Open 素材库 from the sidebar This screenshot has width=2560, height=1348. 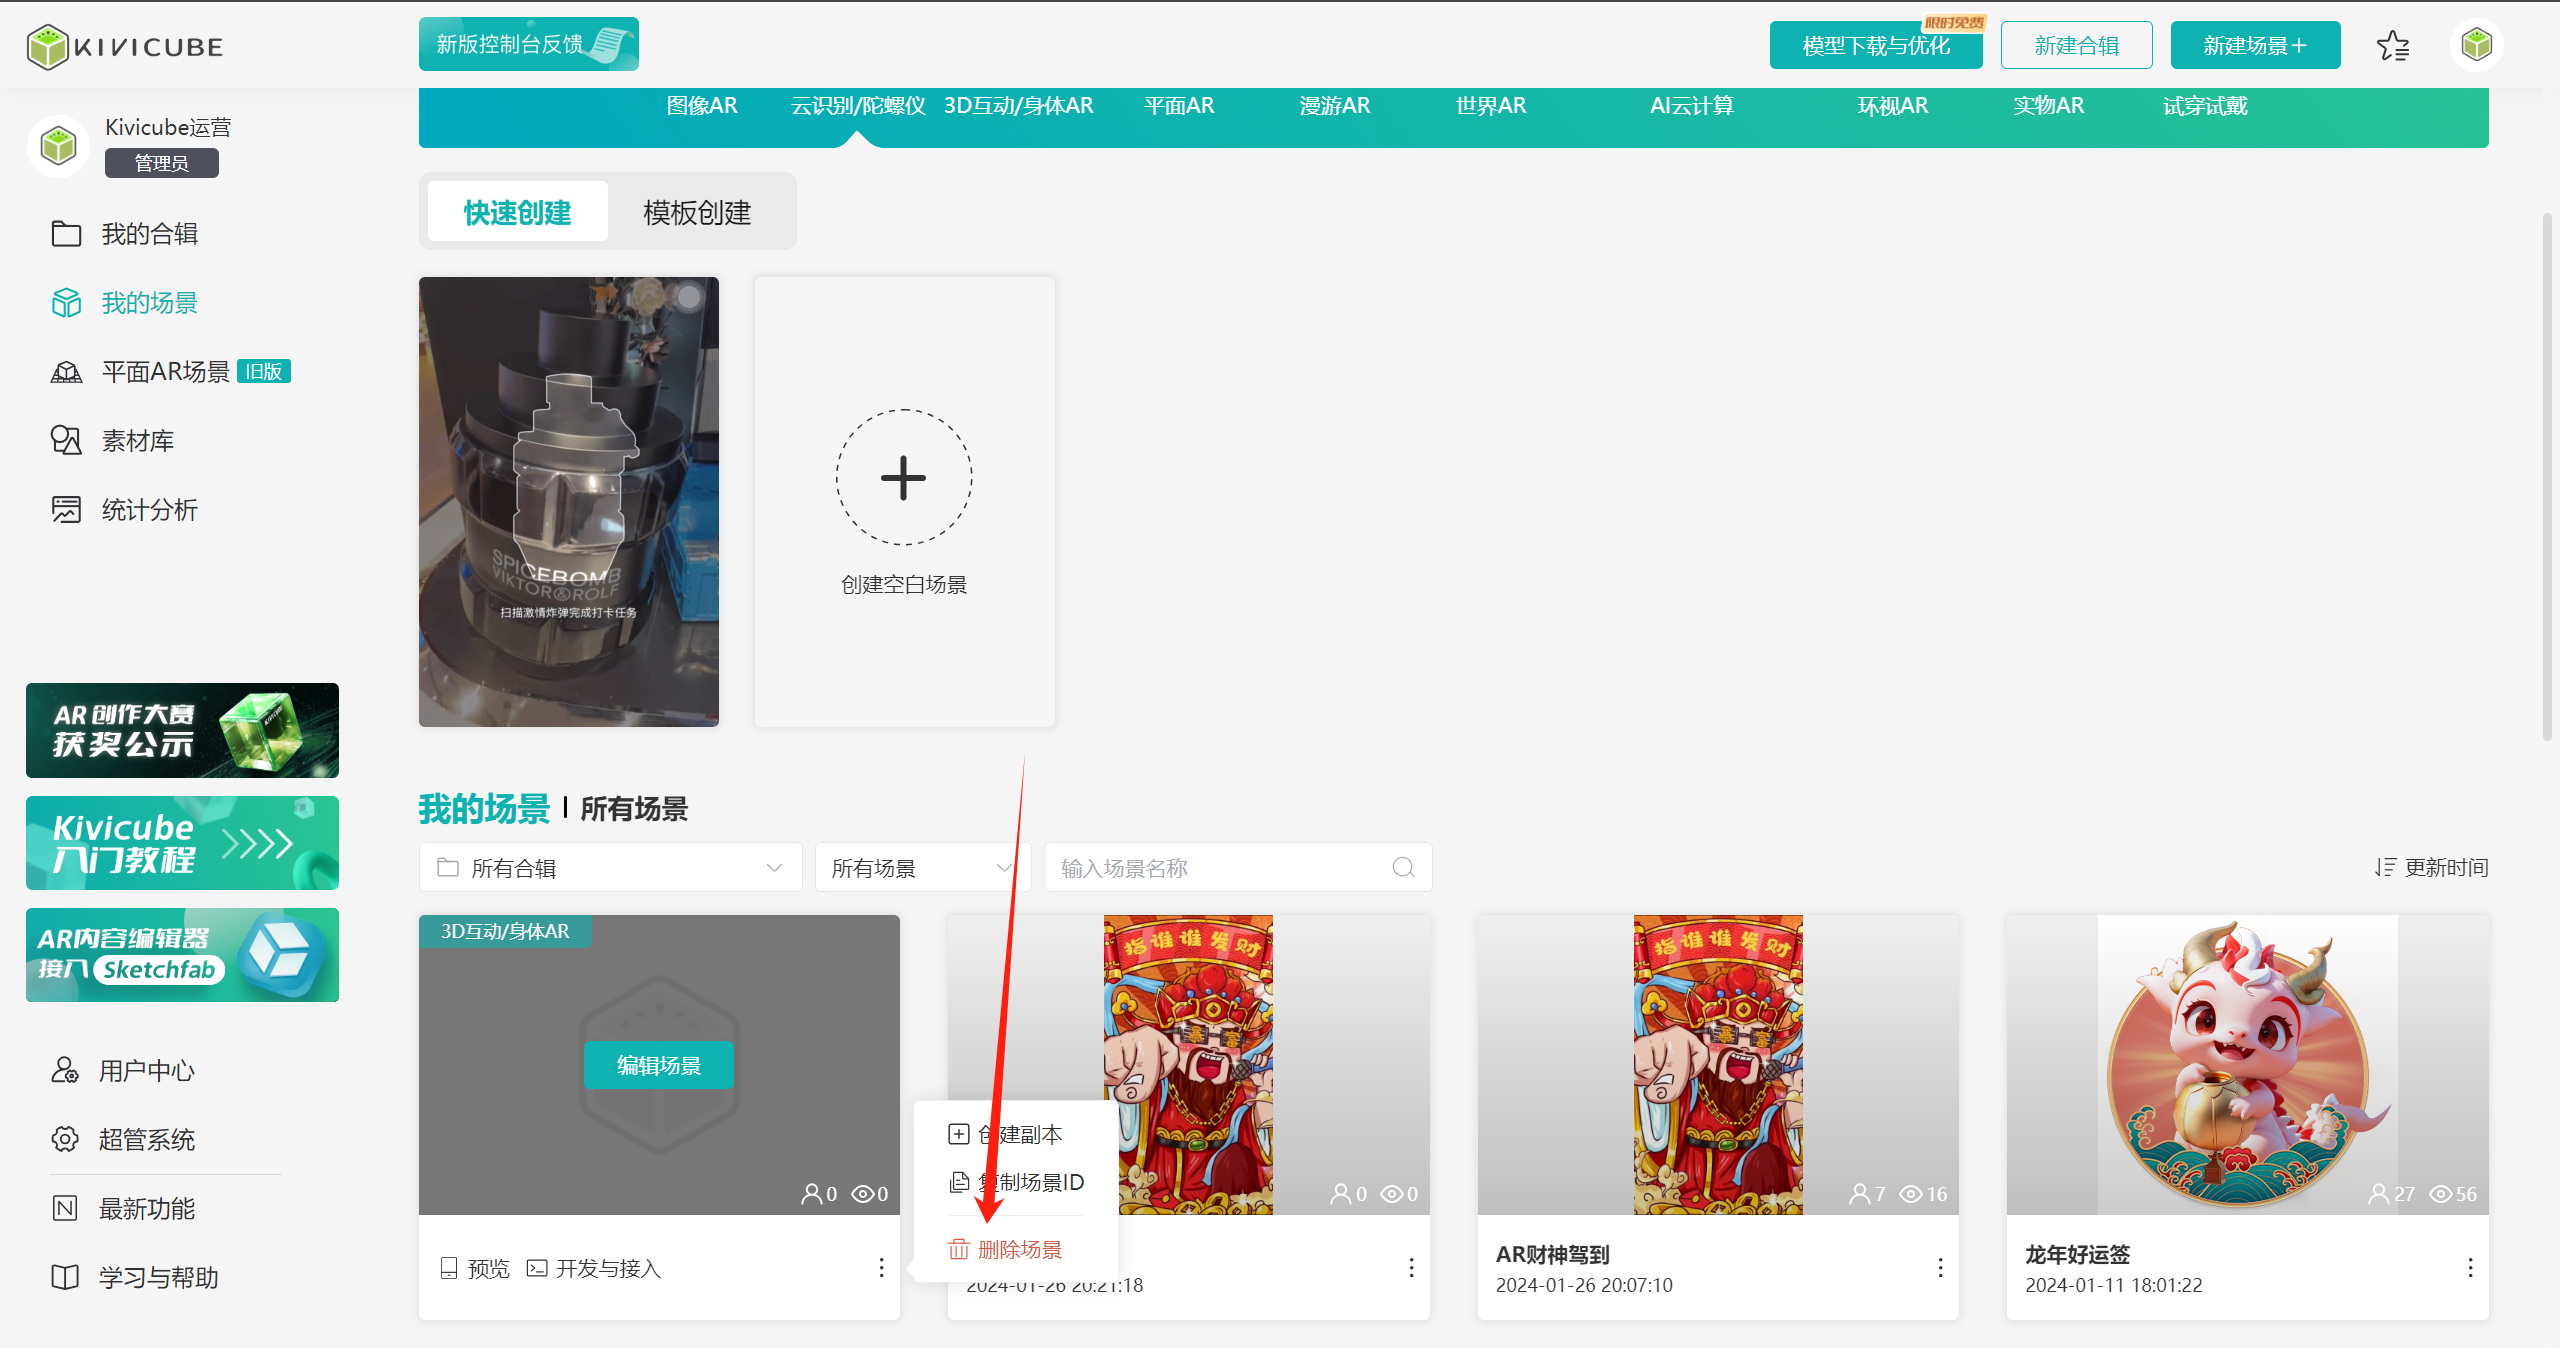pyautogui.click(x=137, y=441)
